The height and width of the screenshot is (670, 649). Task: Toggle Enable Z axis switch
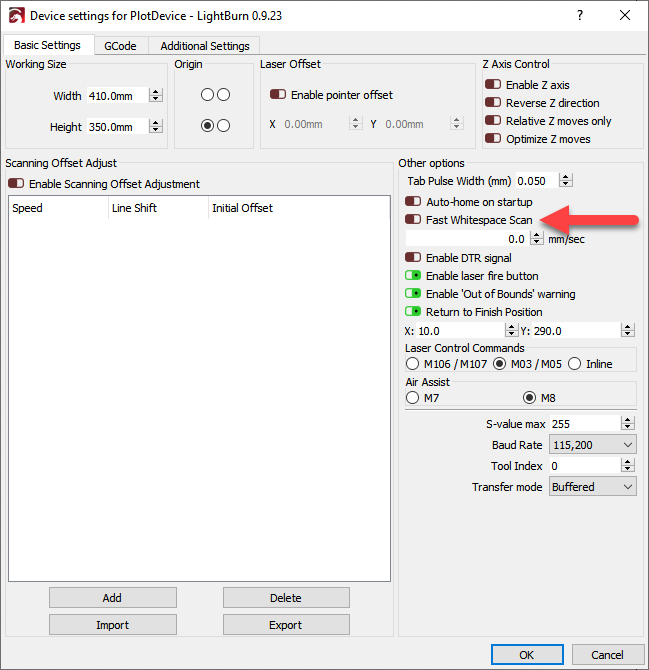(493, 84)
